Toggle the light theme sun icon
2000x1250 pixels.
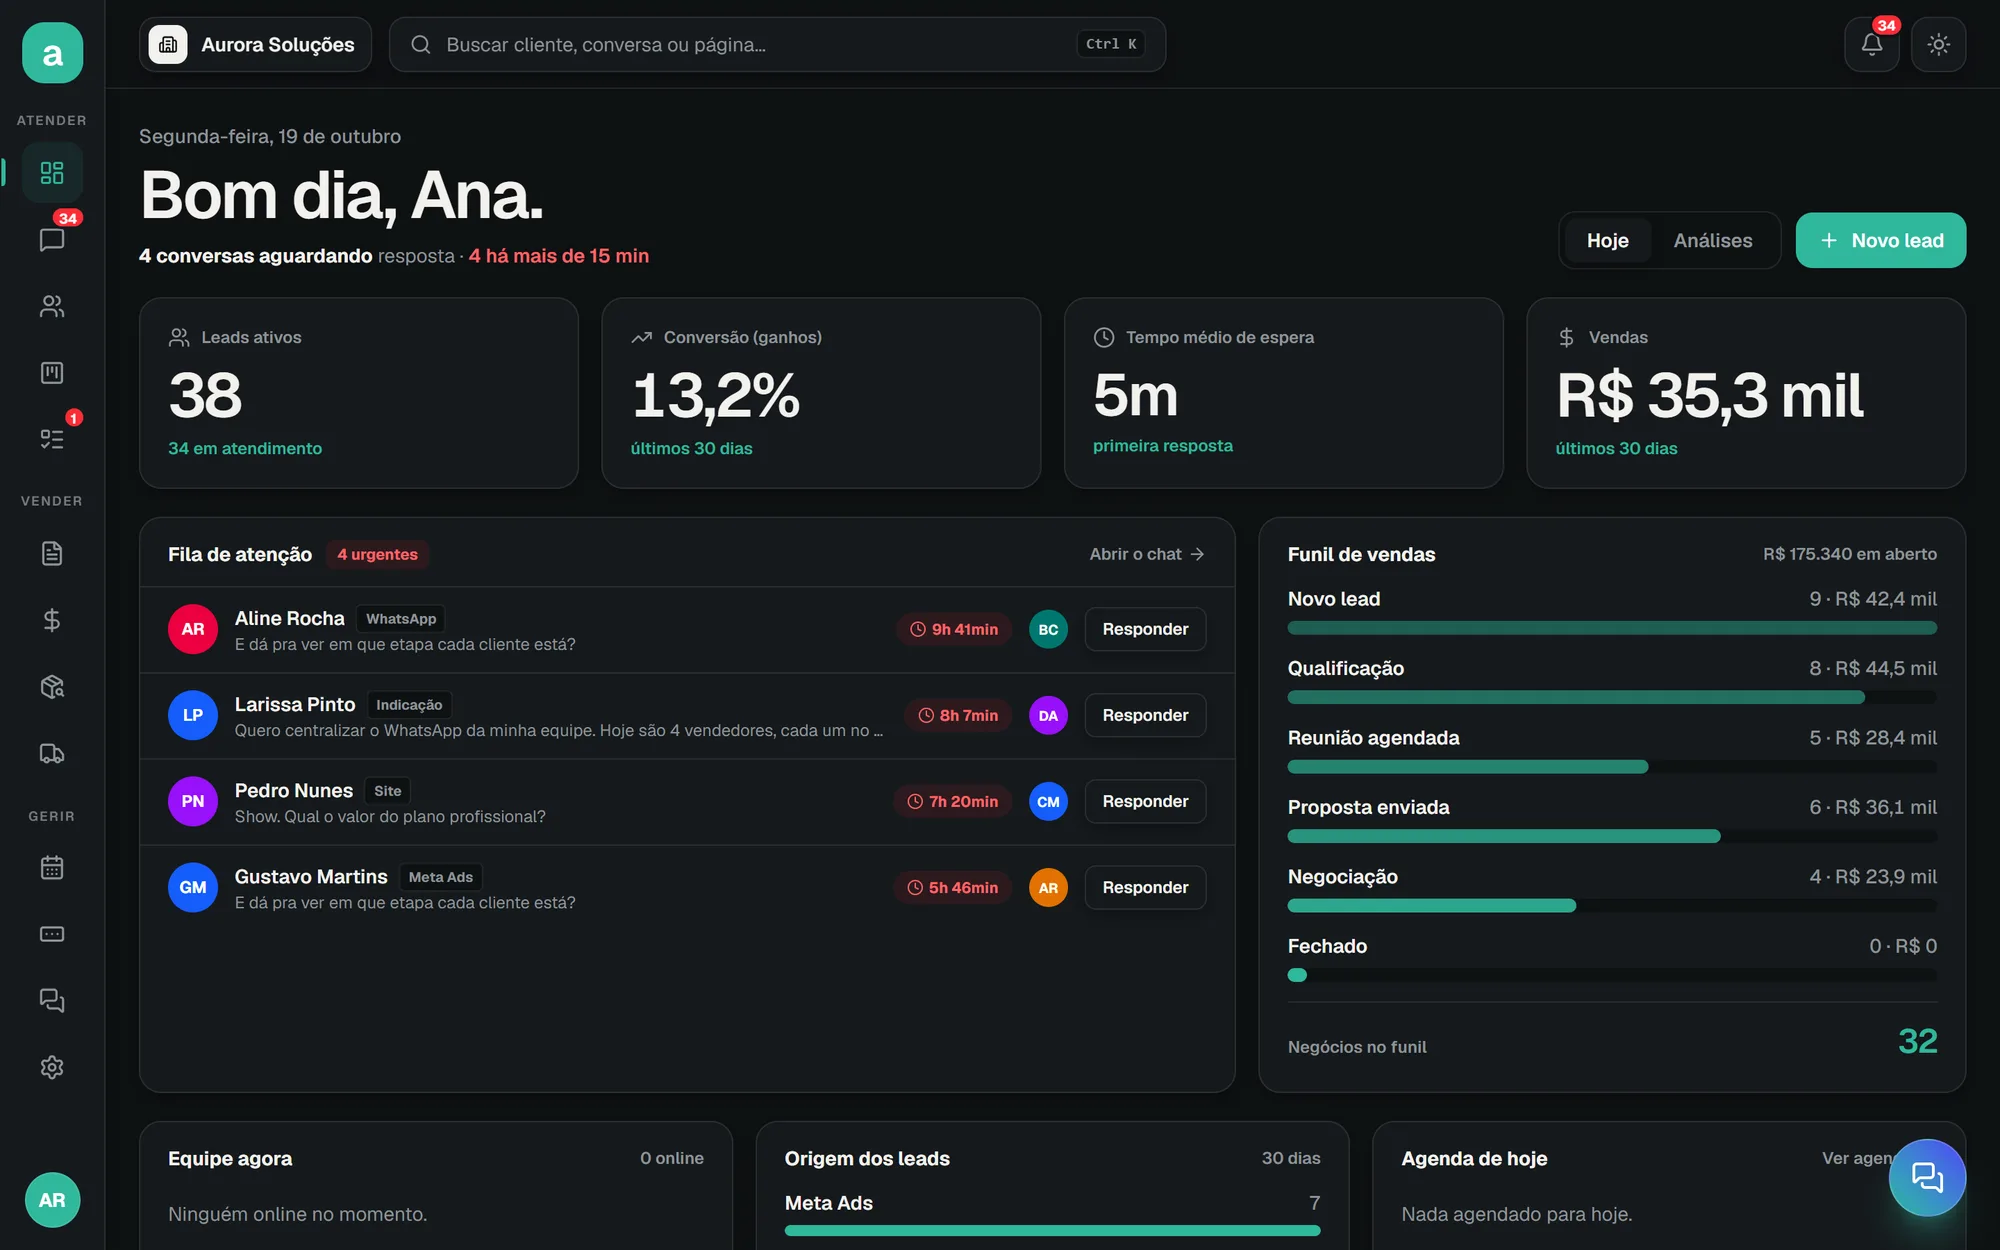(x=1938, y=44)
